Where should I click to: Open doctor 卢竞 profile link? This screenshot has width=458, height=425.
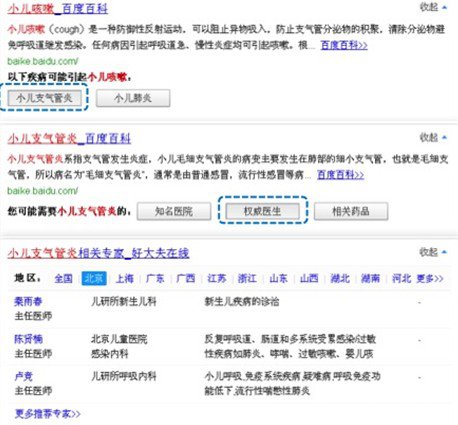click(x=23, y=376)
